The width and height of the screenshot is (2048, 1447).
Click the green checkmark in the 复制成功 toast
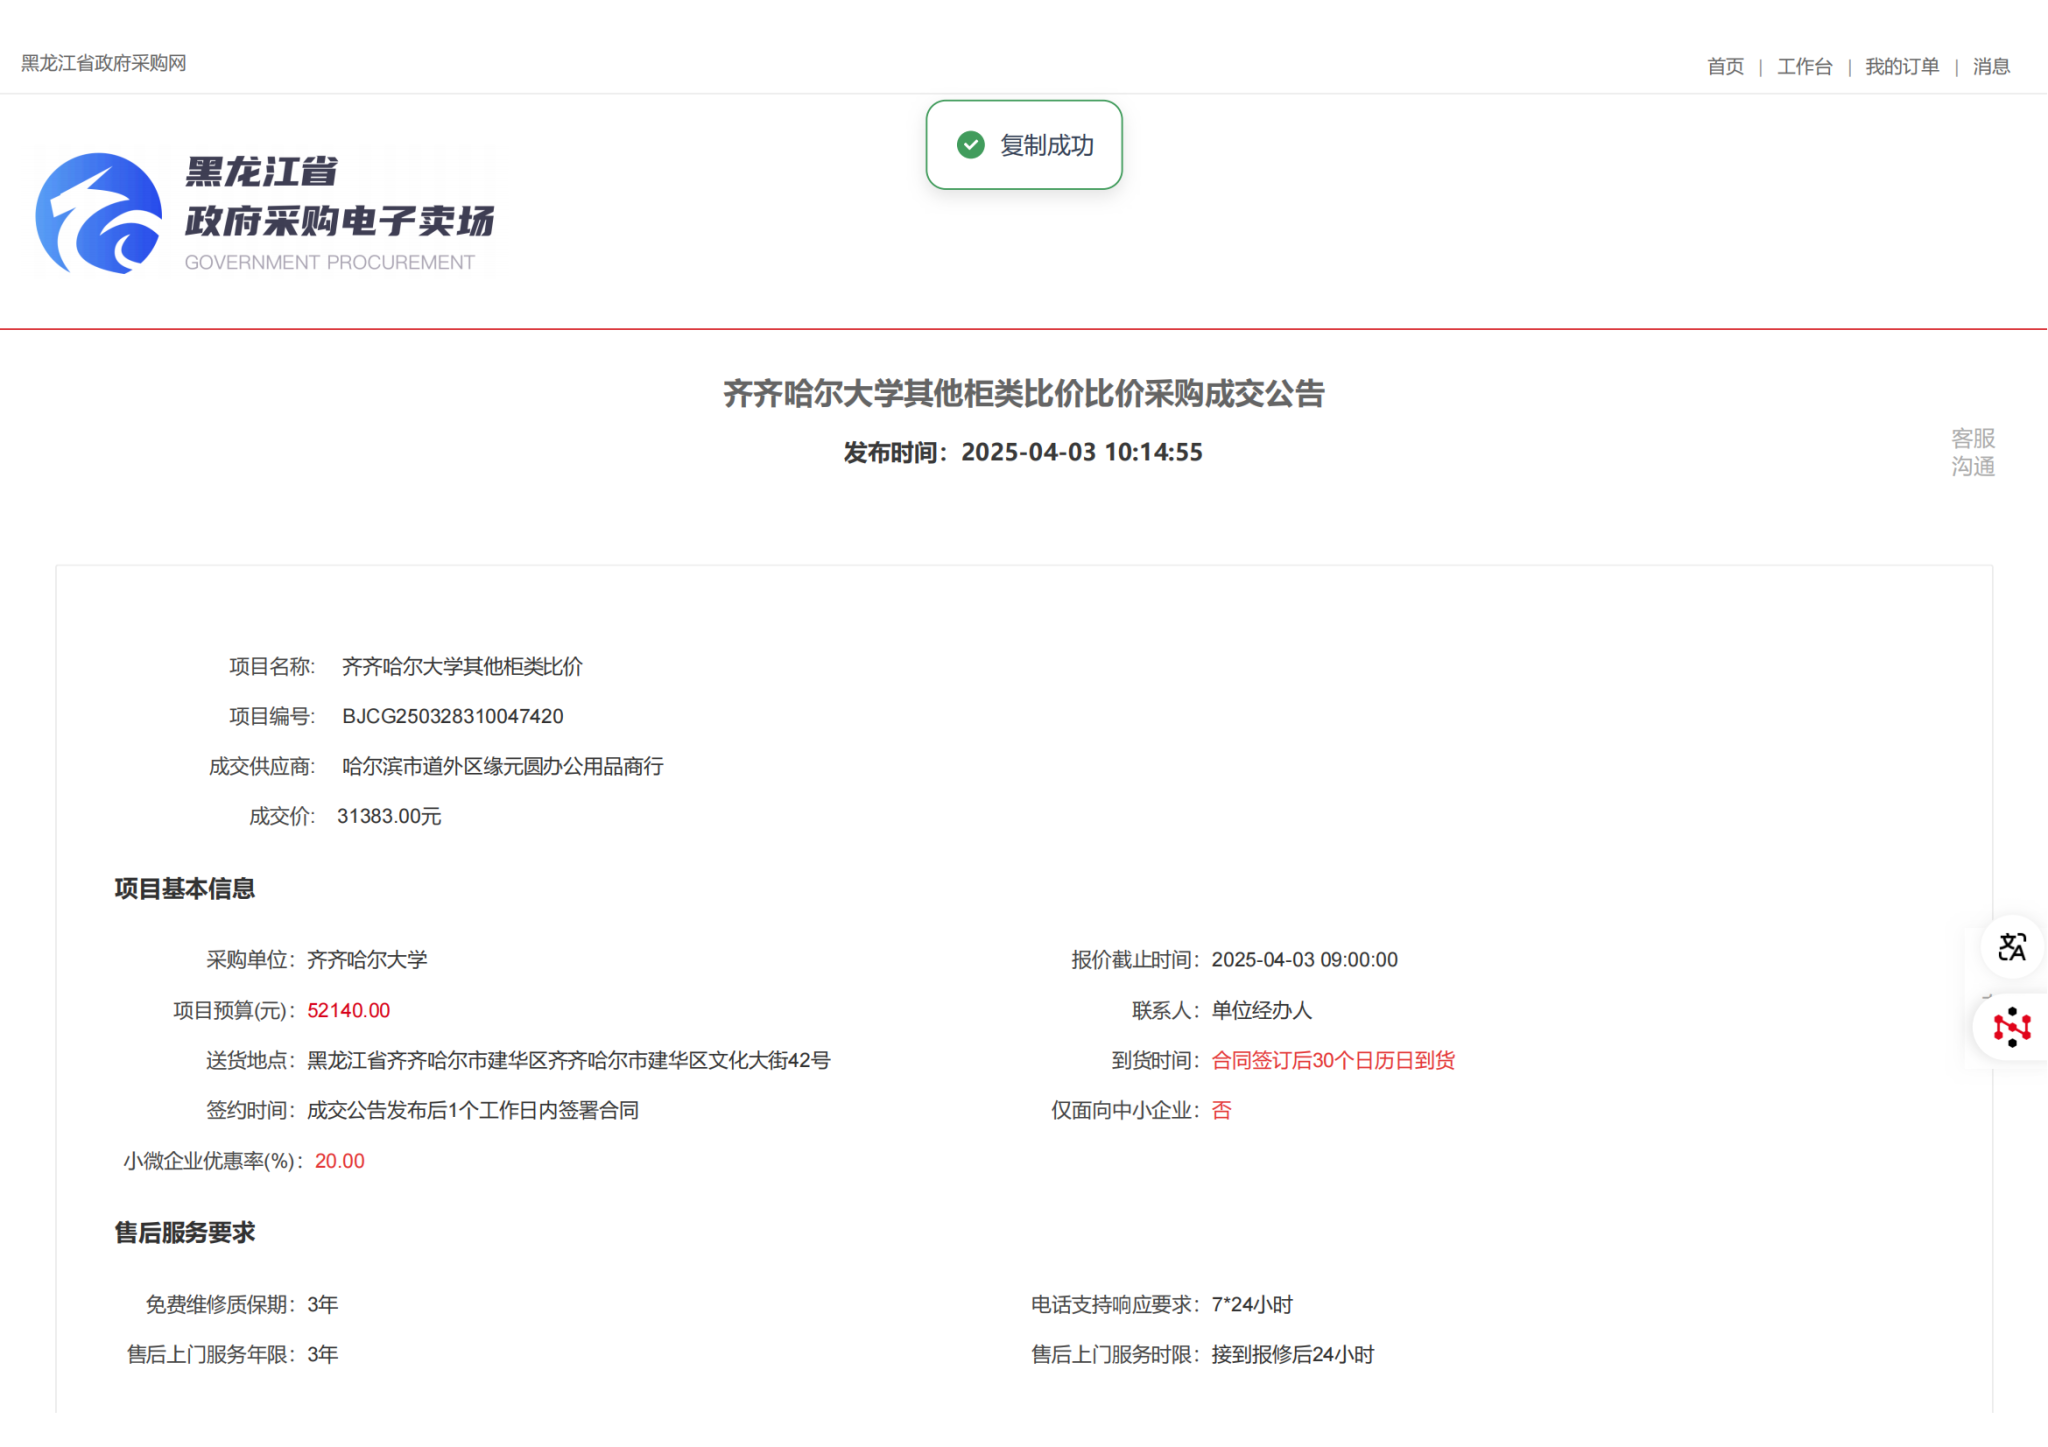point(970,145)
